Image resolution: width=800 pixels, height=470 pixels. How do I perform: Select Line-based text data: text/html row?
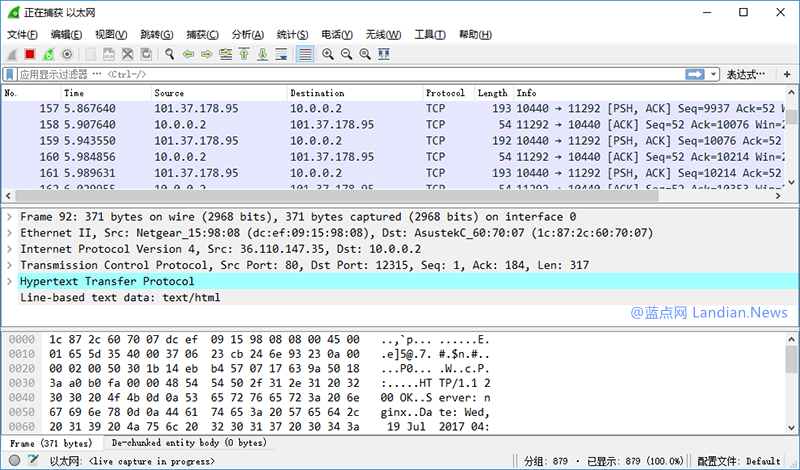pos(408,298)
